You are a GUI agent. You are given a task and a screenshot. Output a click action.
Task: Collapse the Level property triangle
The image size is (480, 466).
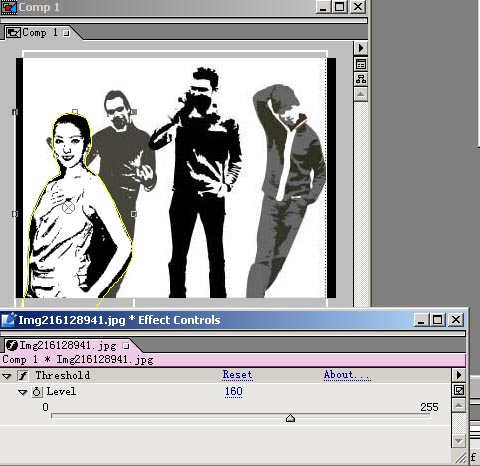click(x=22, y=392)
